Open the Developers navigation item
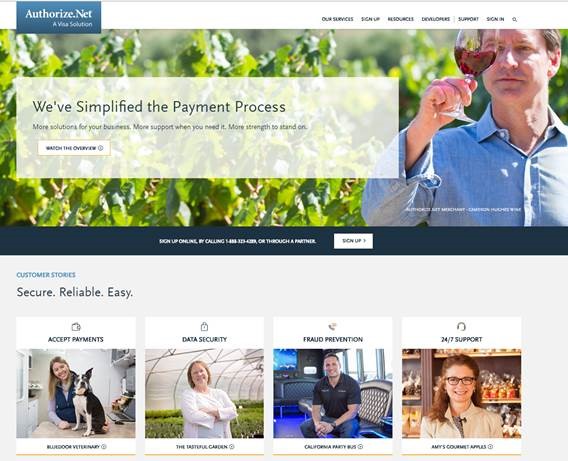Screen dimensions: 568x461 click(435, 19)
